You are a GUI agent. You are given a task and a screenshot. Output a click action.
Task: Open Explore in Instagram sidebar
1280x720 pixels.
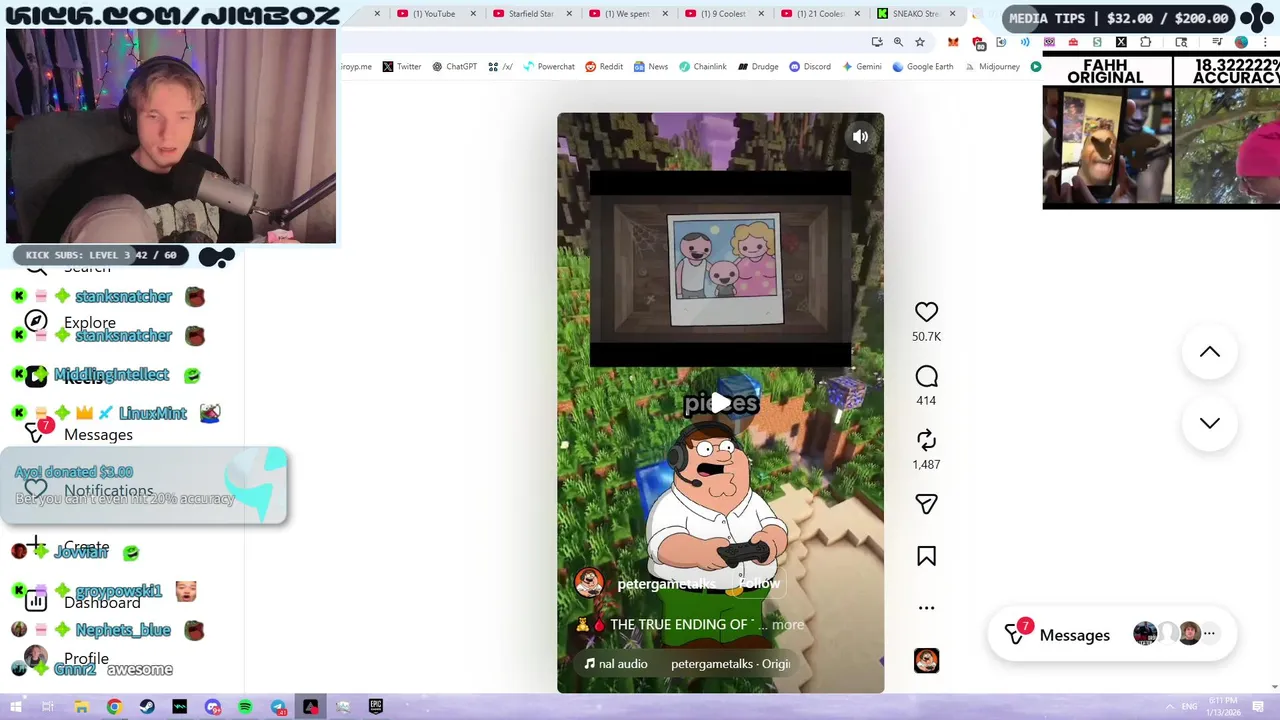[x=70, y=322]
